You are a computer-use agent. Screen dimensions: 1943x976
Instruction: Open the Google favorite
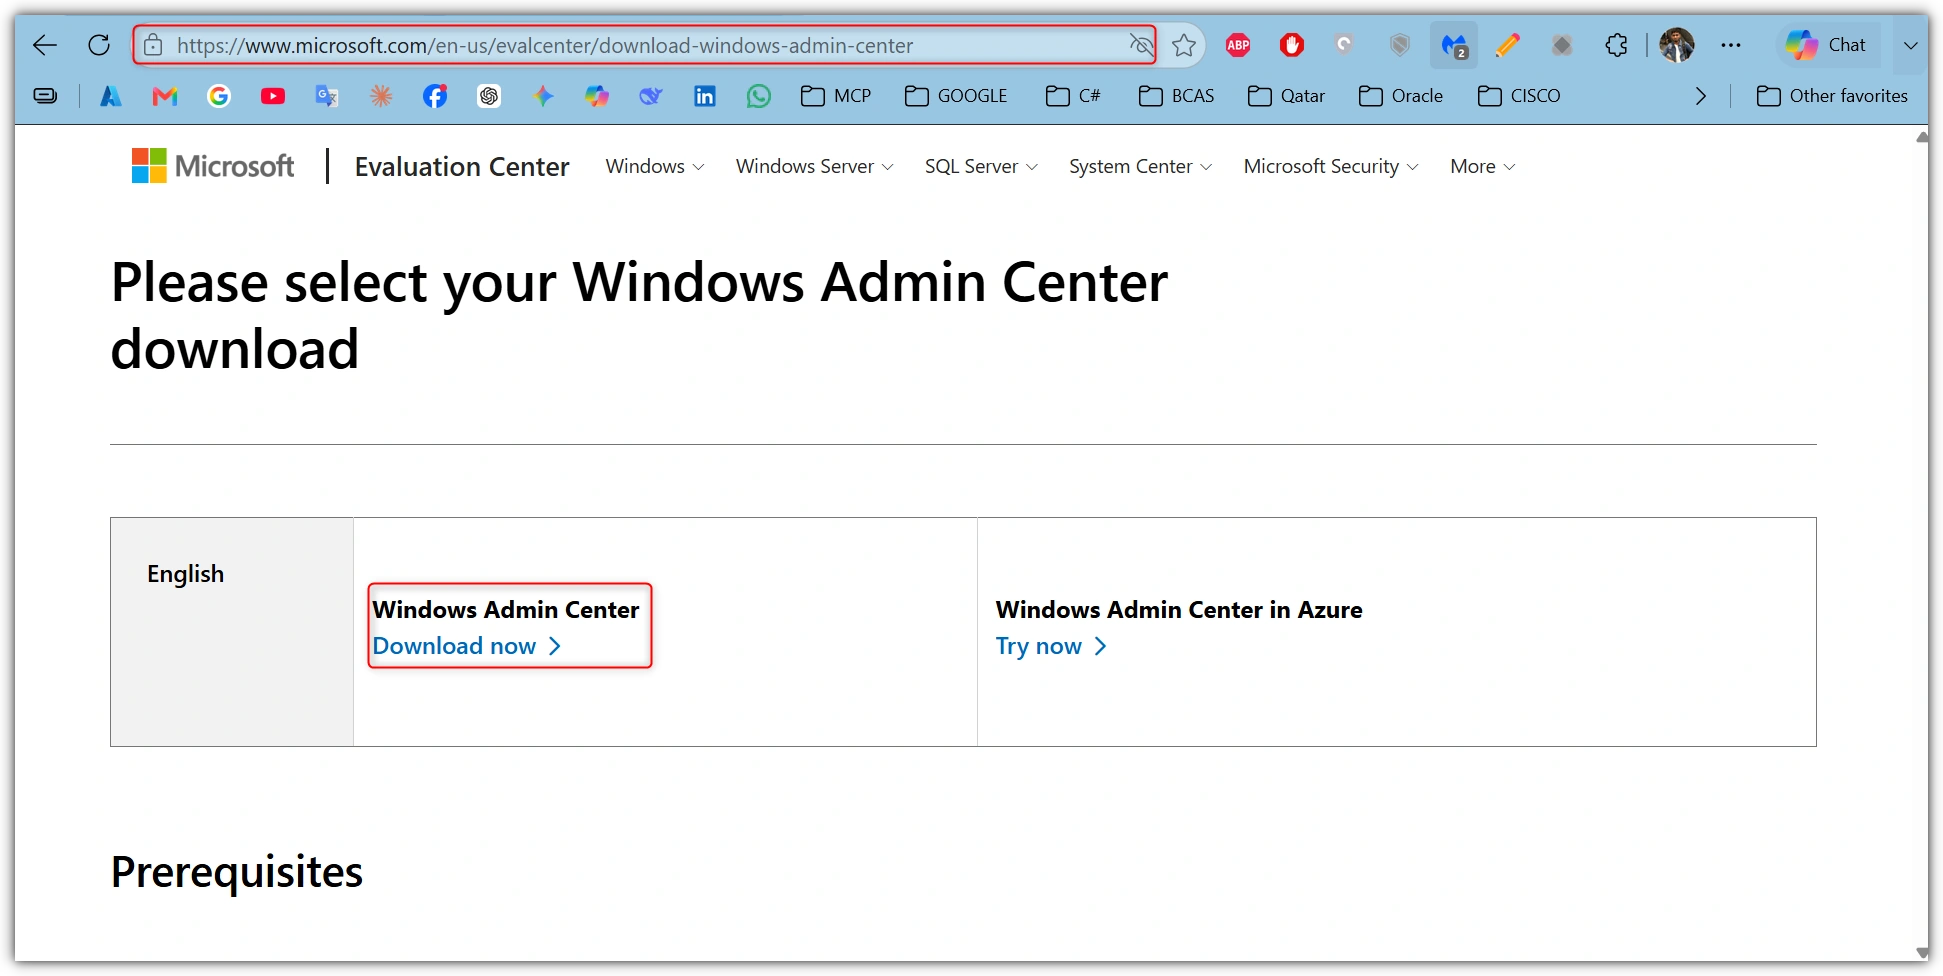pos(219,96)
